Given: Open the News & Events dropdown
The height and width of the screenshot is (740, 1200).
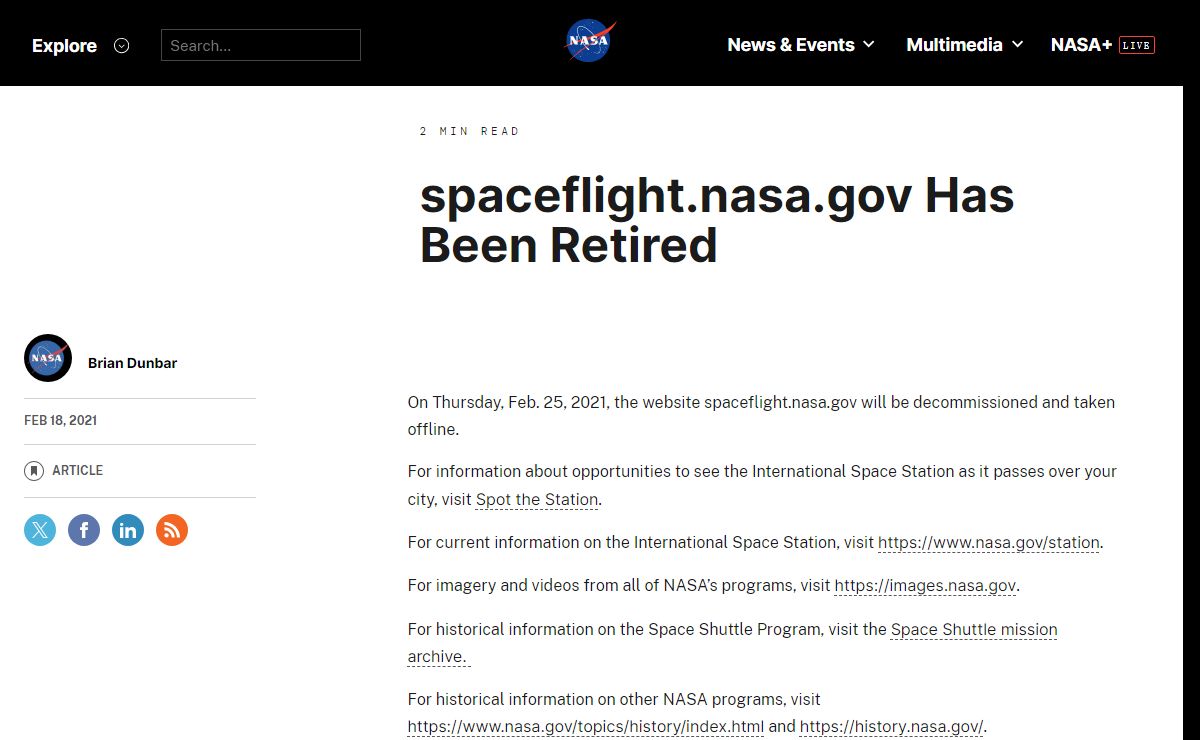Looking at the screenshot, I should pos(801,45).
